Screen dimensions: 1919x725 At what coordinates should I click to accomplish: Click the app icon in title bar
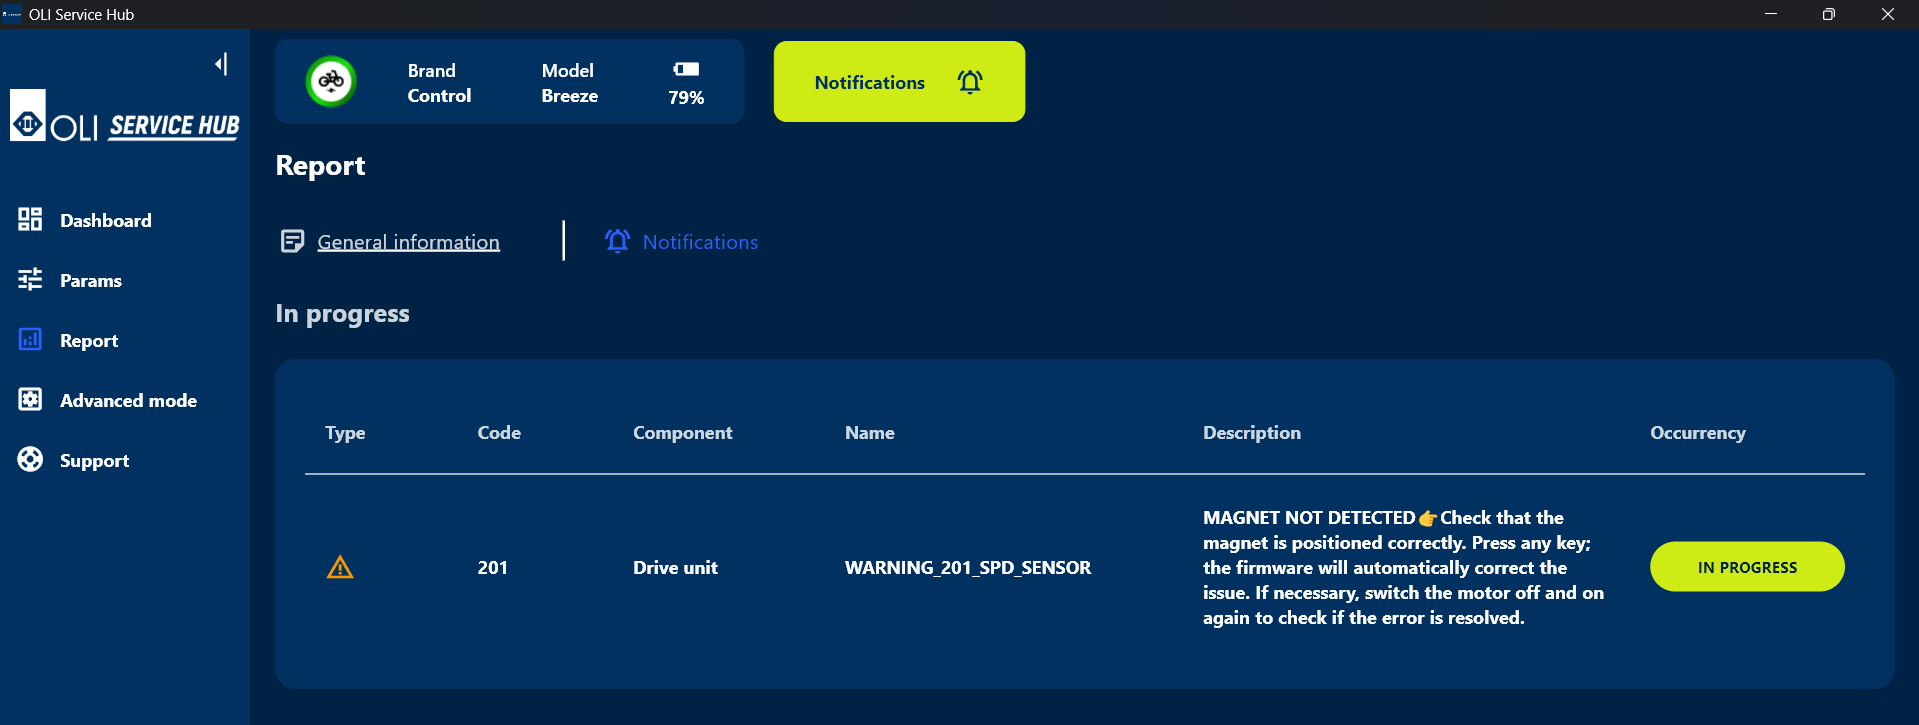[12, 14]
